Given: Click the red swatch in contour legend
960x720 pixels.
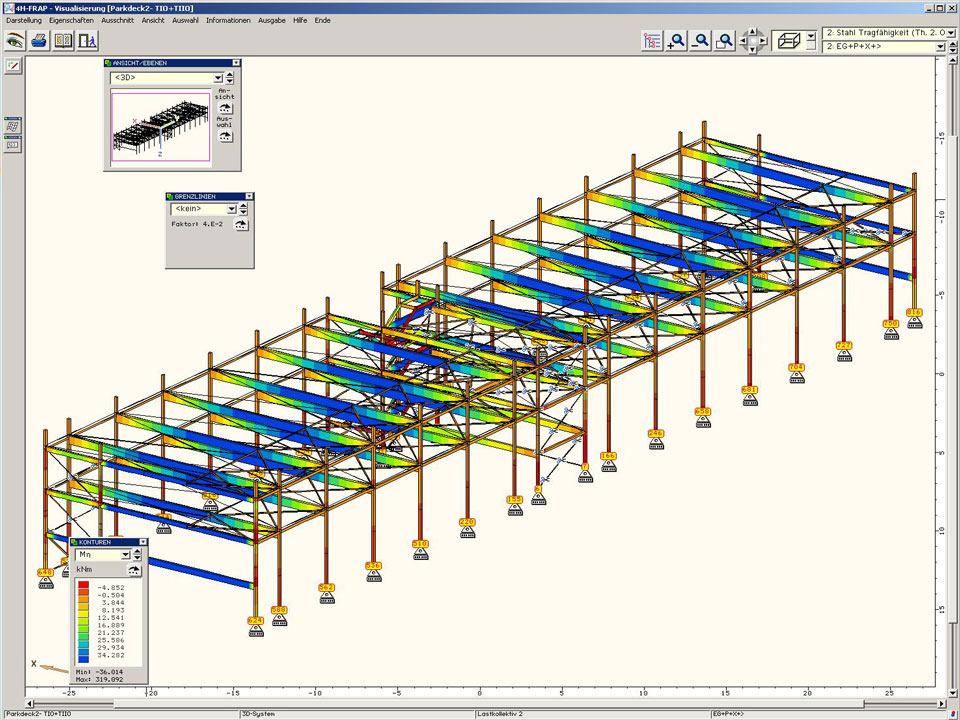Looking at the screenshot, I should point(85,585).
